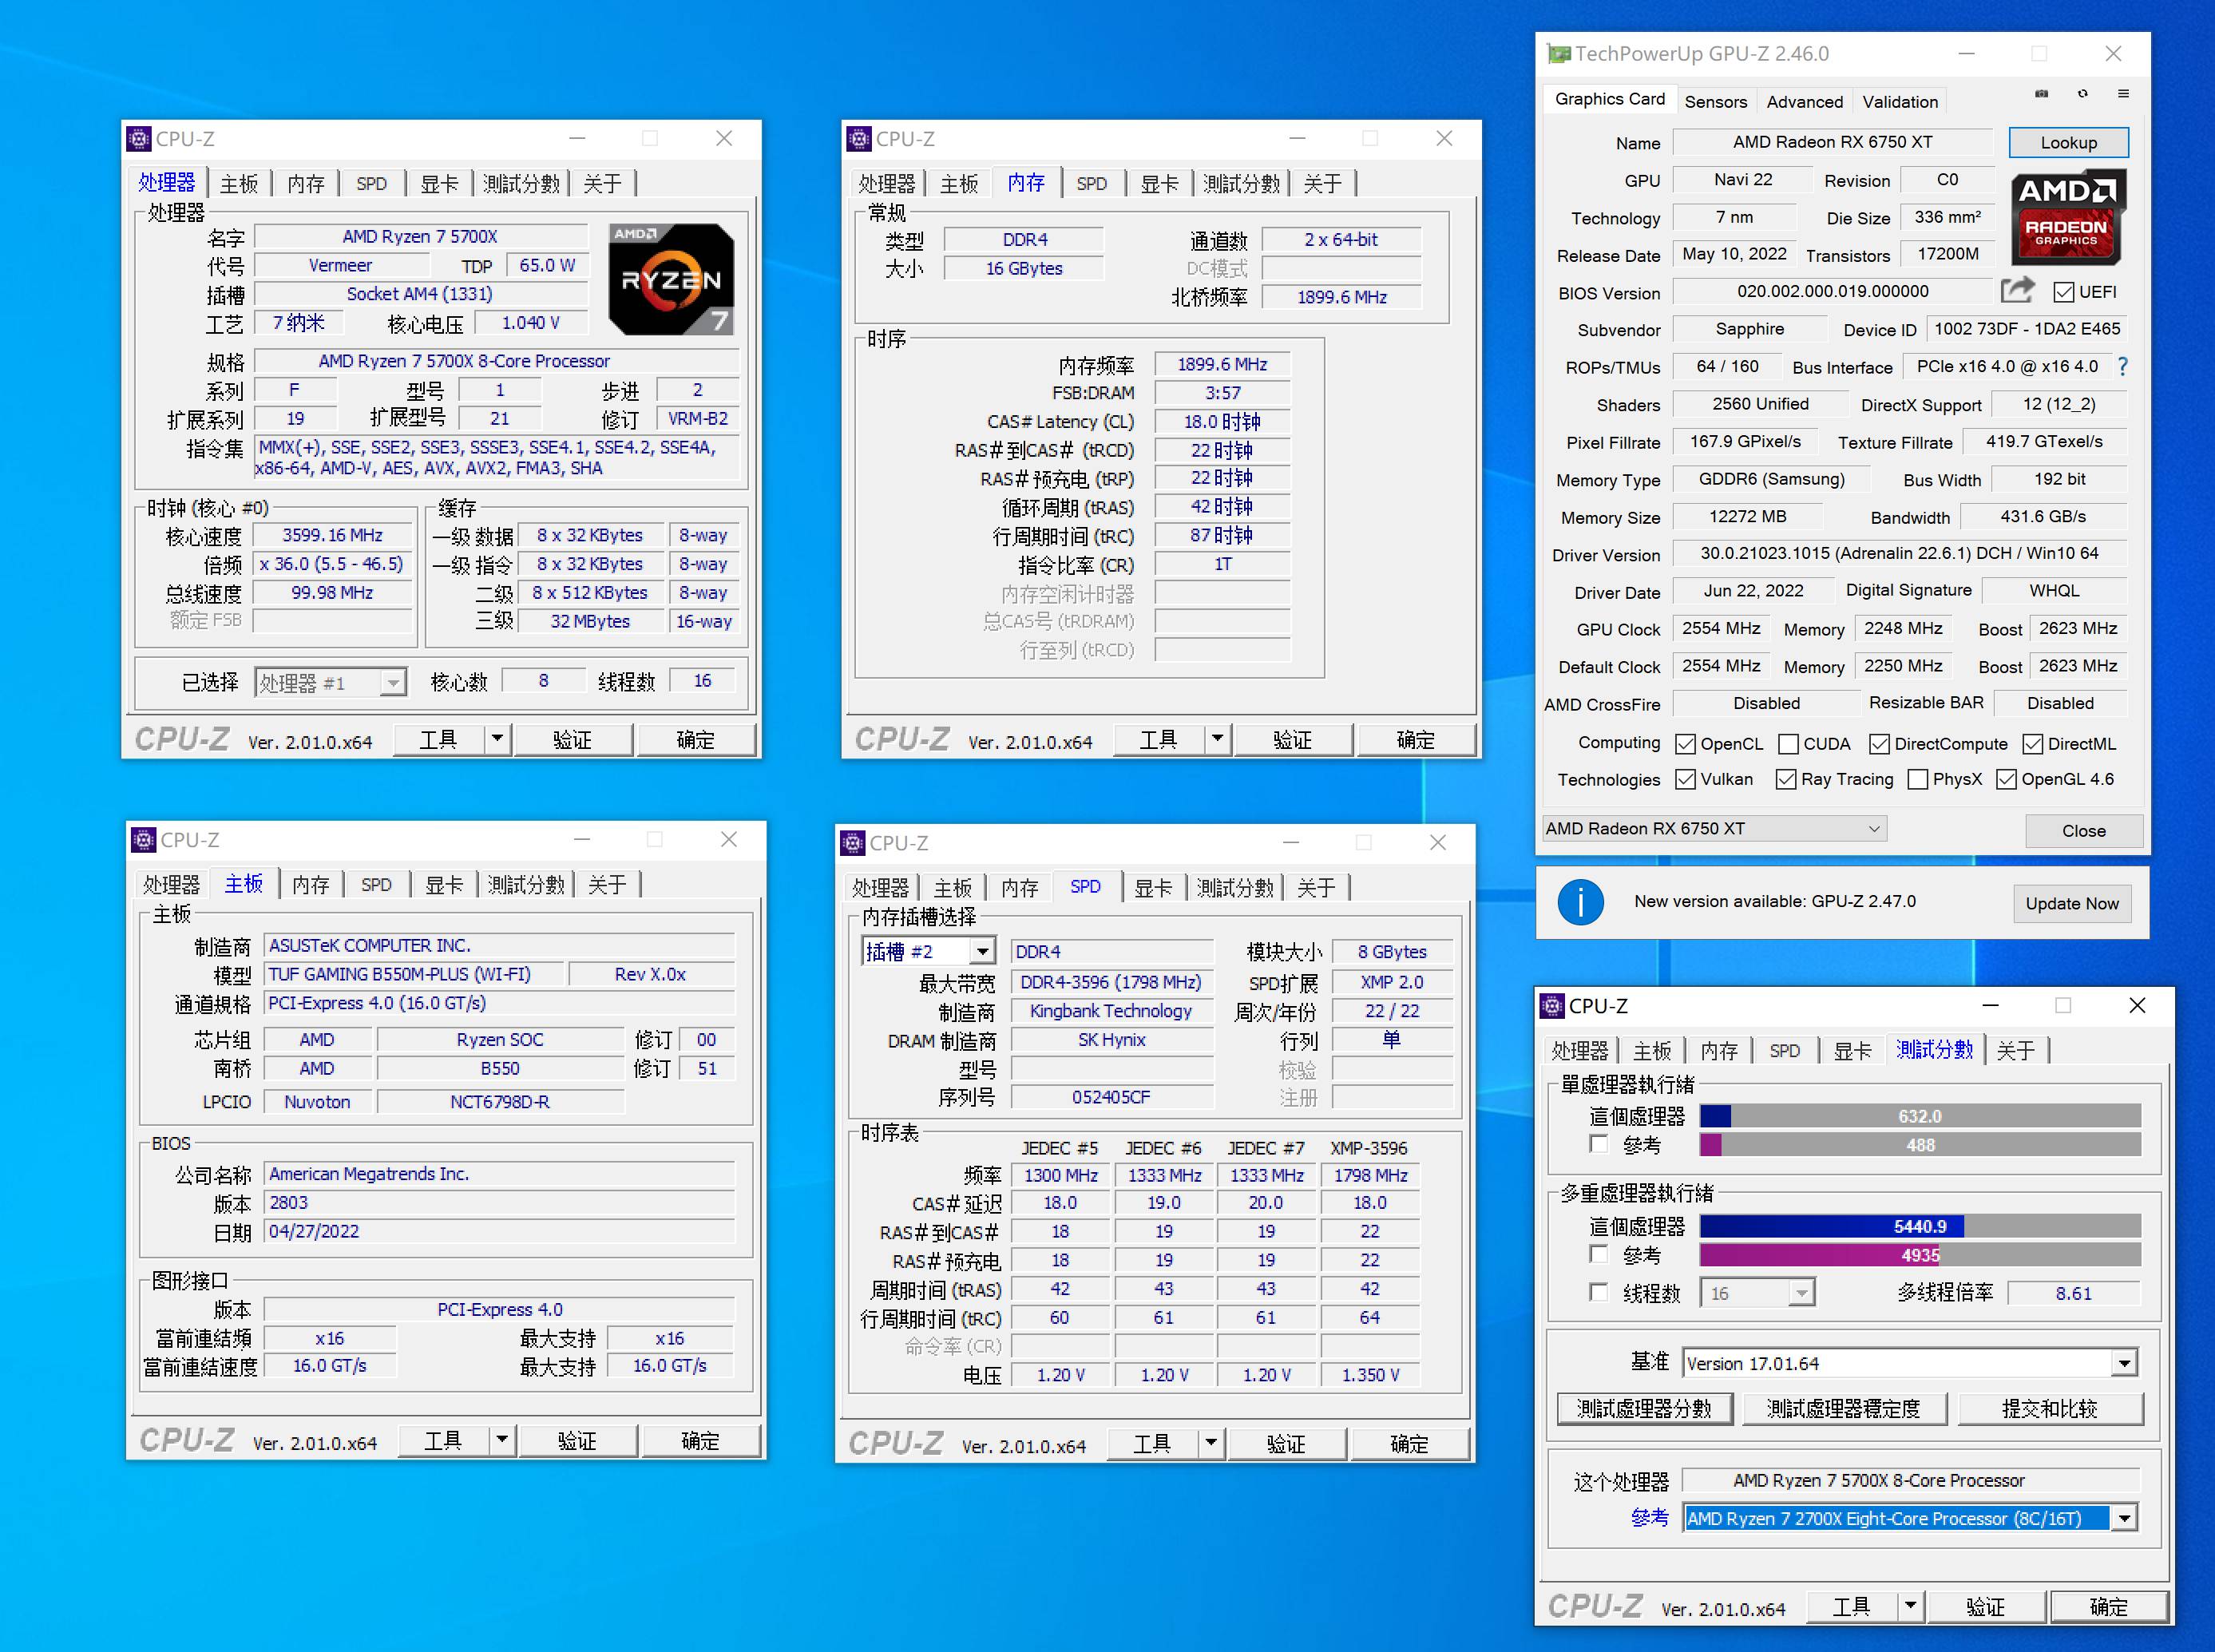Switch to the Sensors tab in GPU-Z
Screen dimensions: 2215x1652
coord(1716,101)
